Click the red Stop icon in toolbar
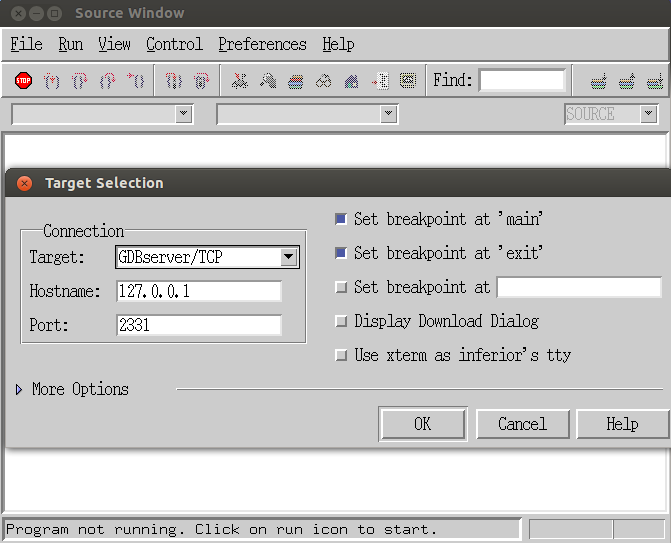671x543 pixels. tap(23, 81)
